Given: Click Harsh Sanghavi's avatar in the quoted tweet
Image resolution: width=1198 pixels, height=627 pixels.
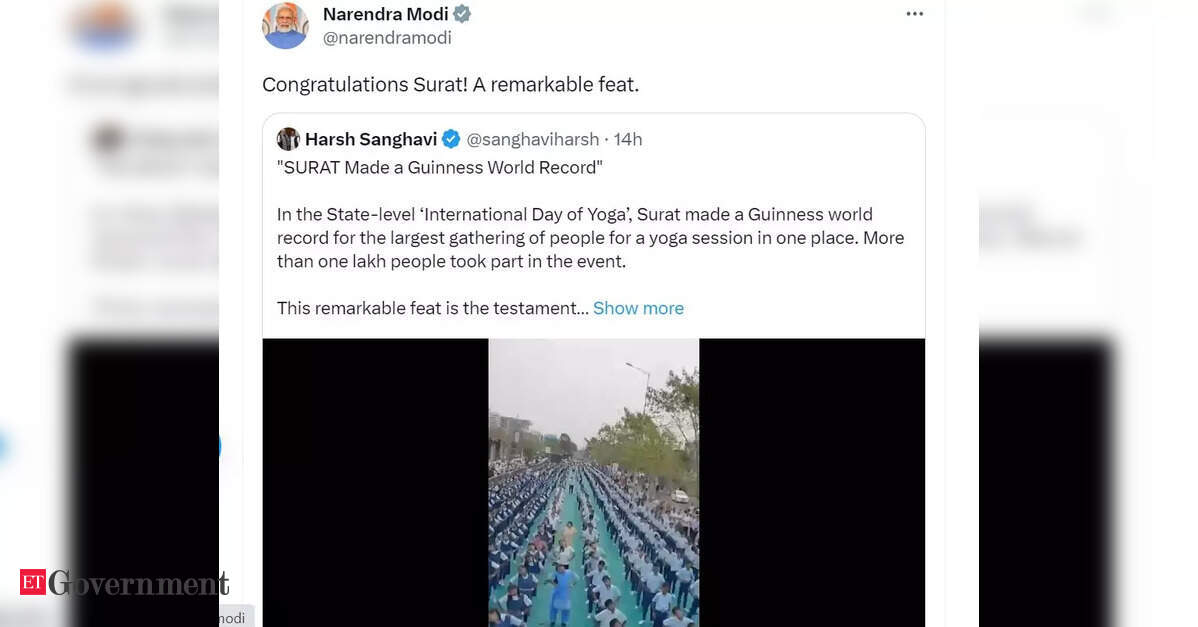Looking at the screenshot, I should click(288, 139).
